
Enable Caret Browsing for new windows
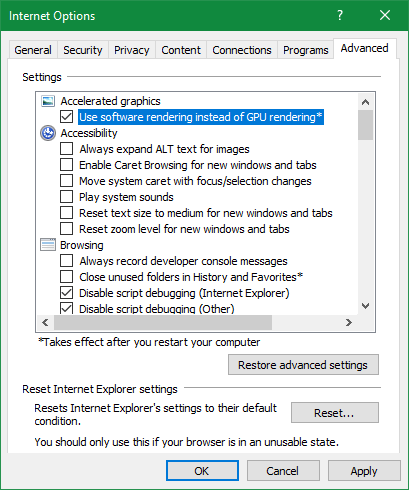pos(67,165)
